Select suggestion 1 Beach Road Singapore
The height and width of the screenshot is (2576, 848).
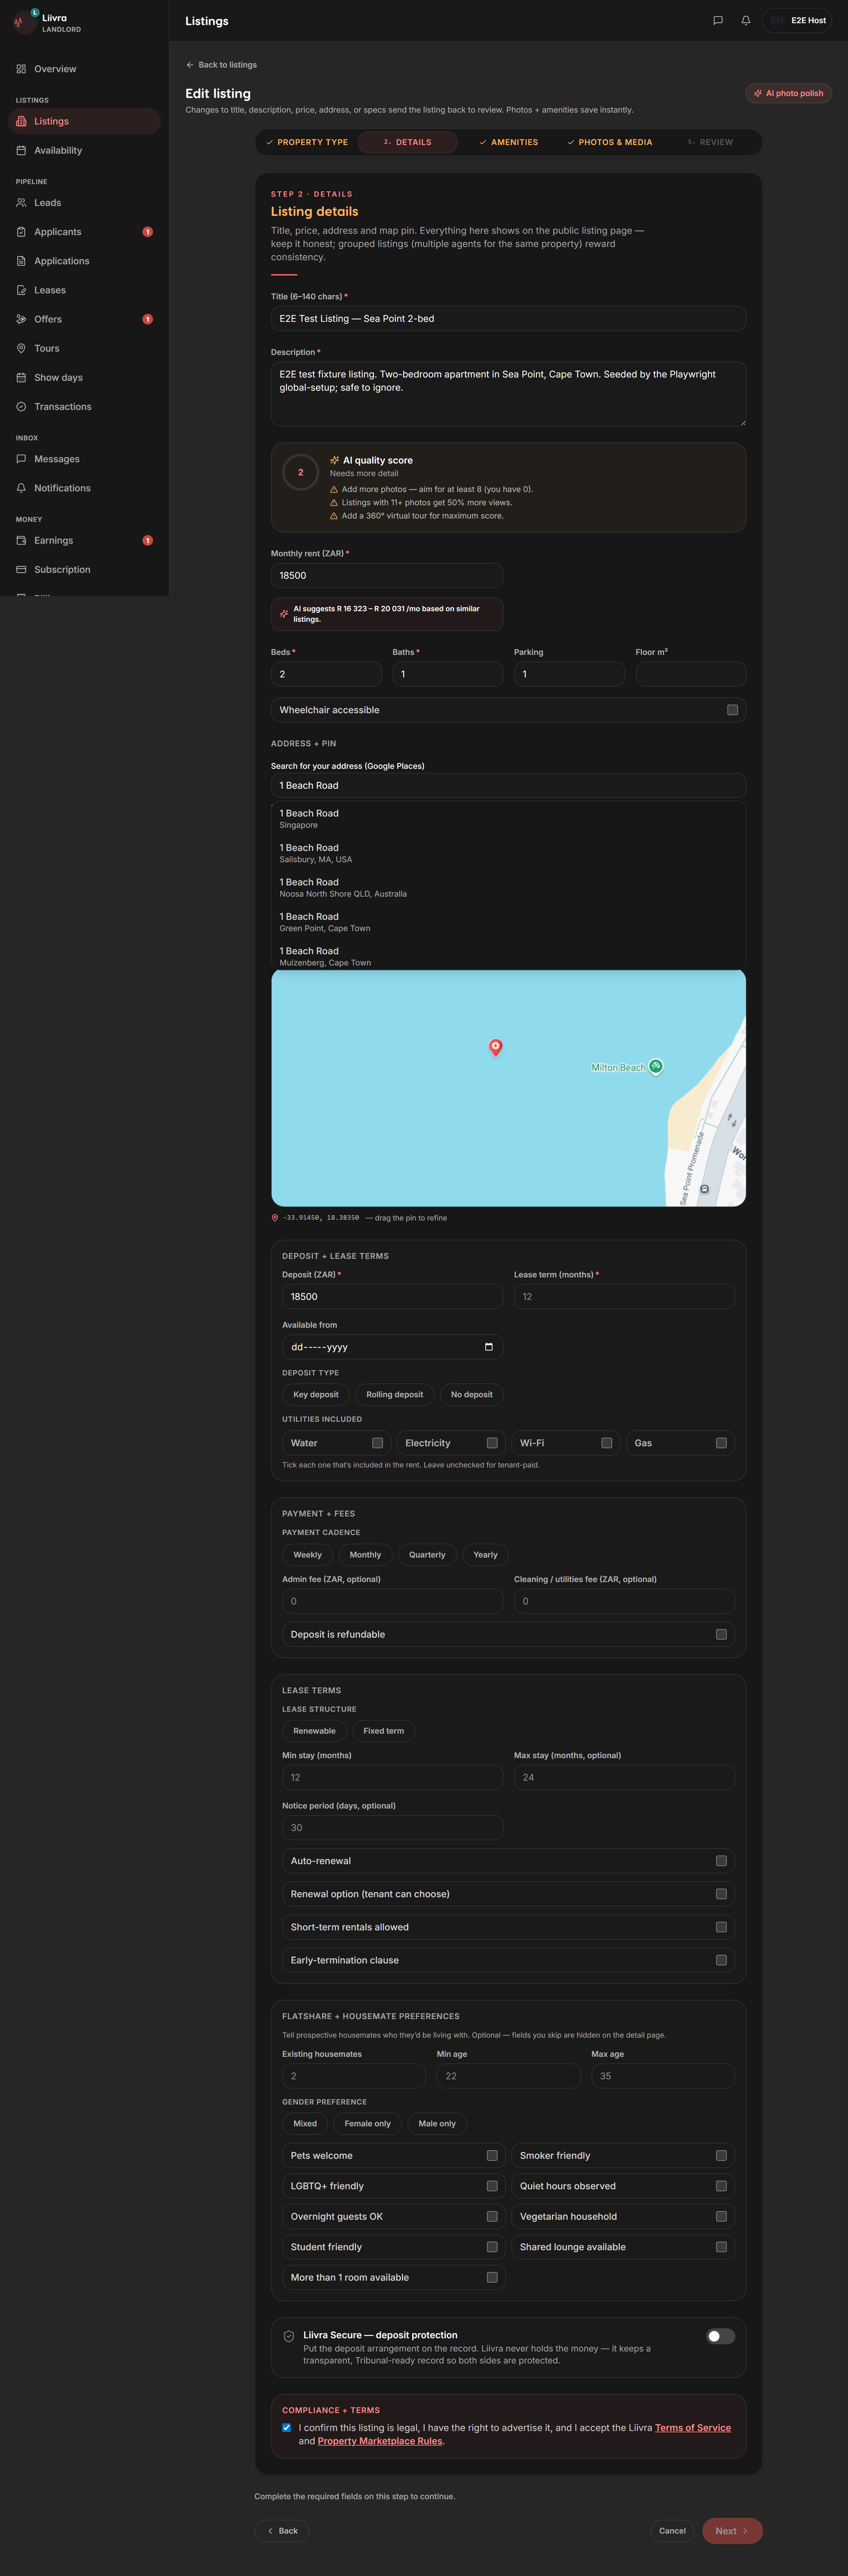508,819
